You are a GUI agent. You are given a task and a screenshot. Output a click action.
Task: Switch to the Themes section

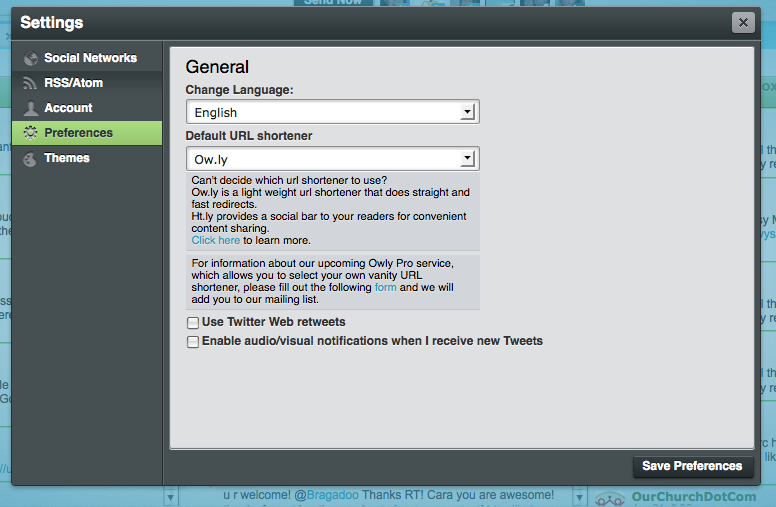coord(87,158)
